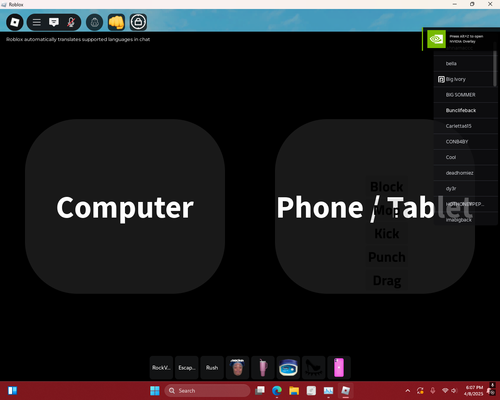The width and height of the screenshot is (500, 400).
Task: Toggle the chat window icon
Action: (54, 22)
